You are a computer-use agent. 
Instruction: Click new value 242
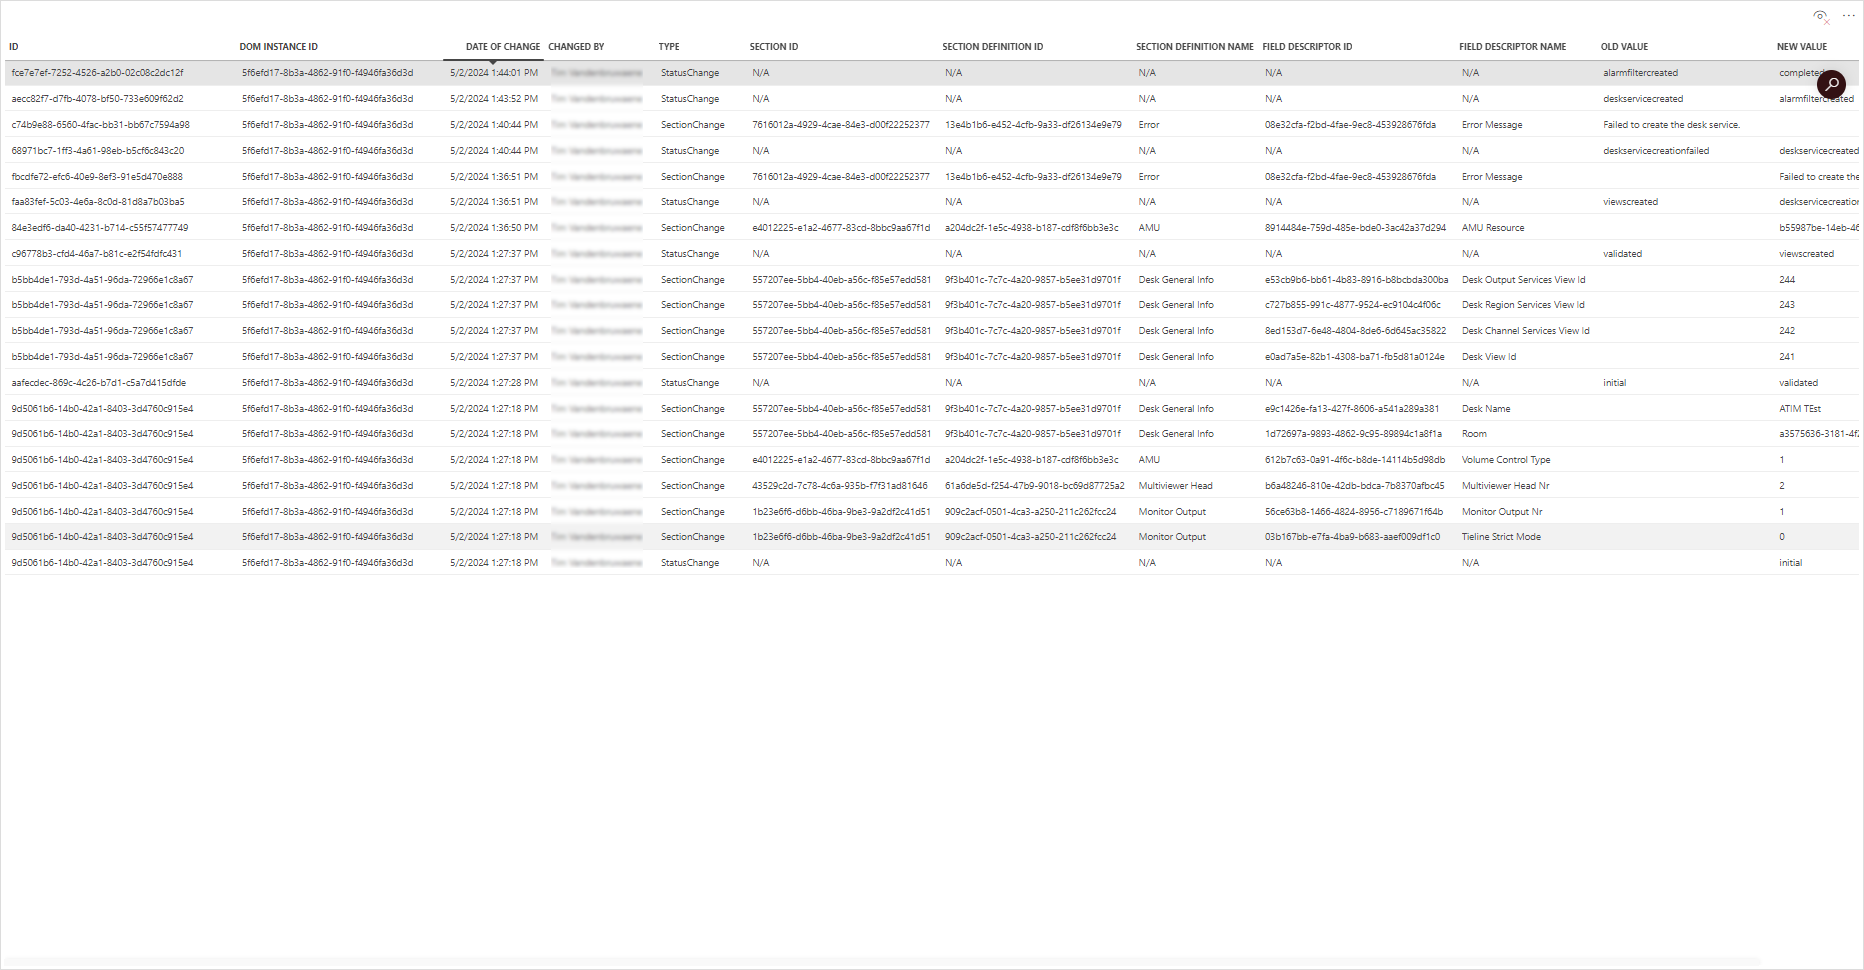coord(1787,331)
